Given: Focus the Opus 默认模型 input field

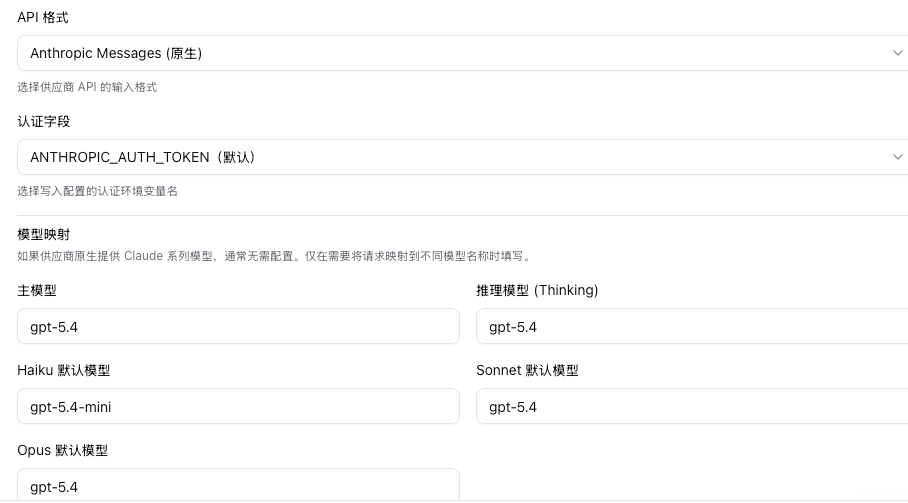Looking at the screenshot, I should click(x=239, y=485).
